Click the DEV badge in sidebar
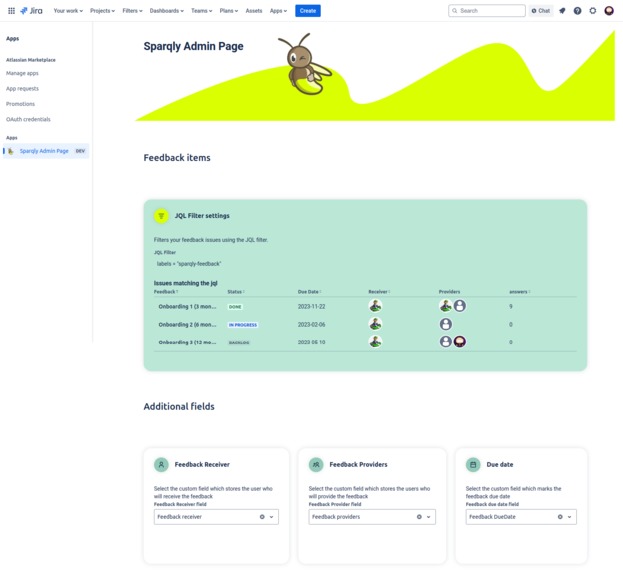The image size is (623, 573). (80, 151)
